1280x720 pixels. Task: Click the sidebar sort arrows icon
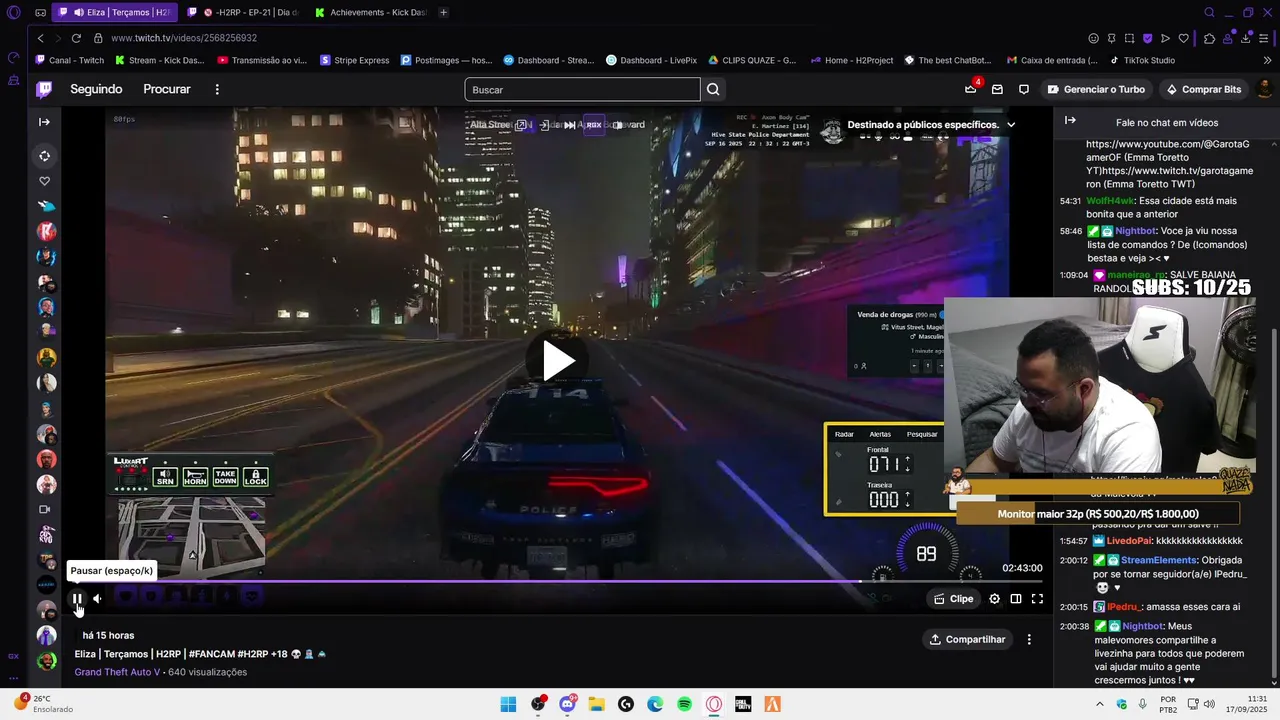[x=44, y=156]
